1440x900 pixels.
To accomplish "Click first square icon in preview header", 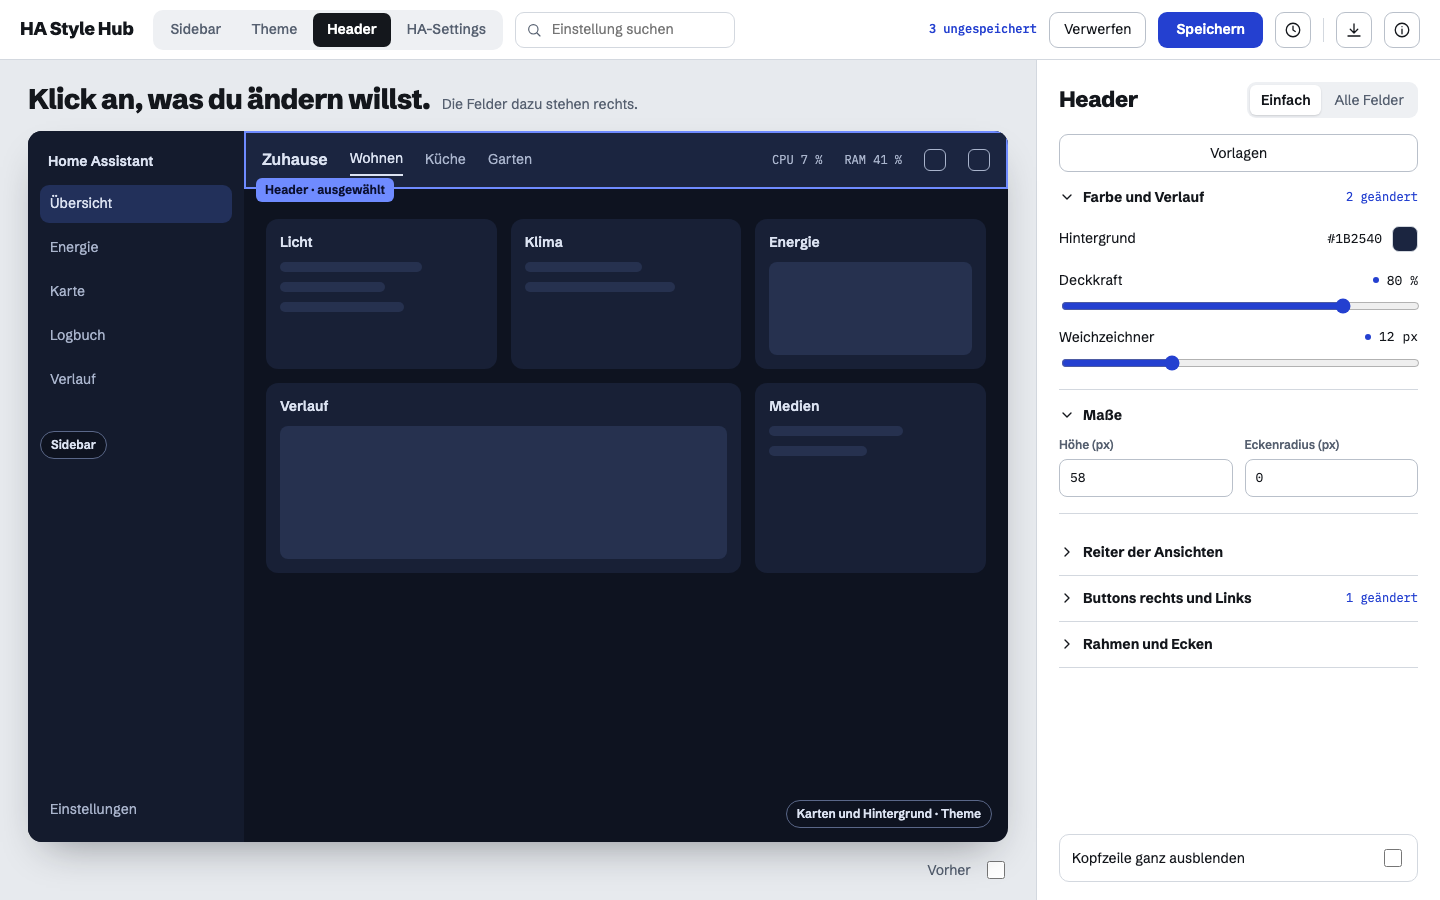I will 935,160.
